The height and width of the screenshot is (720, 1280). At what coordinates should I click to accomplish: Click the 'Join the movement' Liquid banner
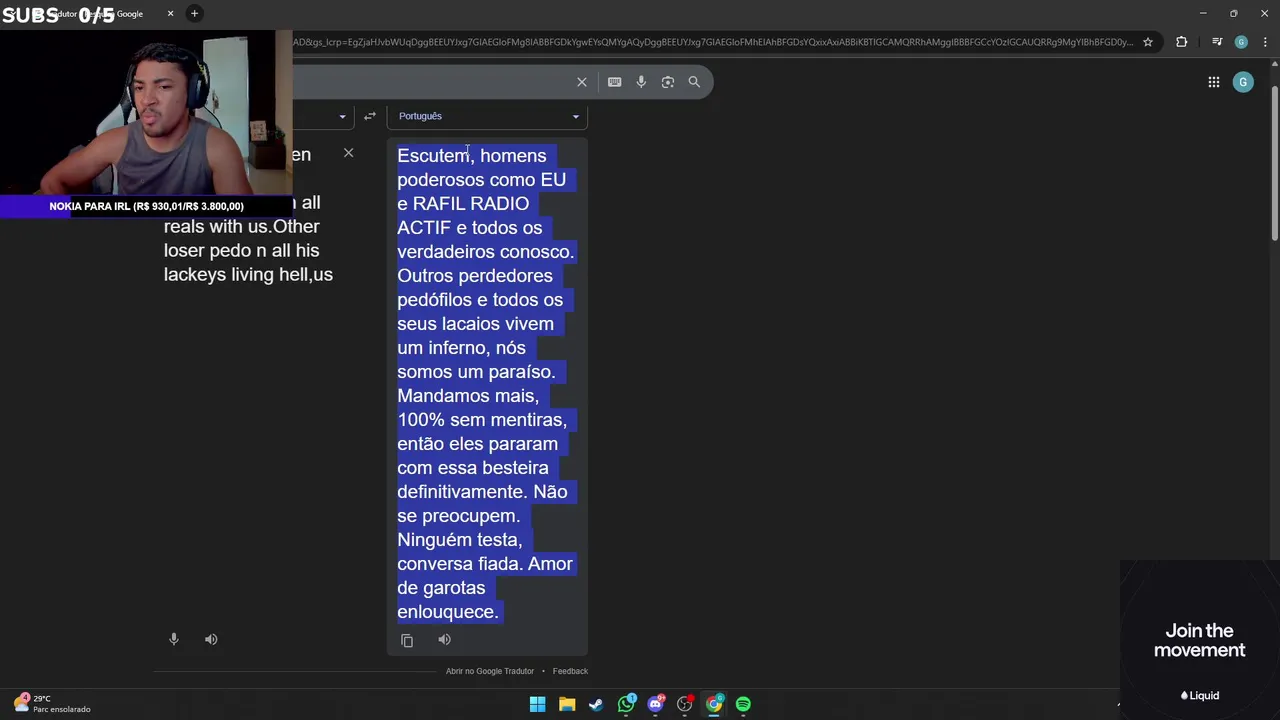tap(1199, 640)
